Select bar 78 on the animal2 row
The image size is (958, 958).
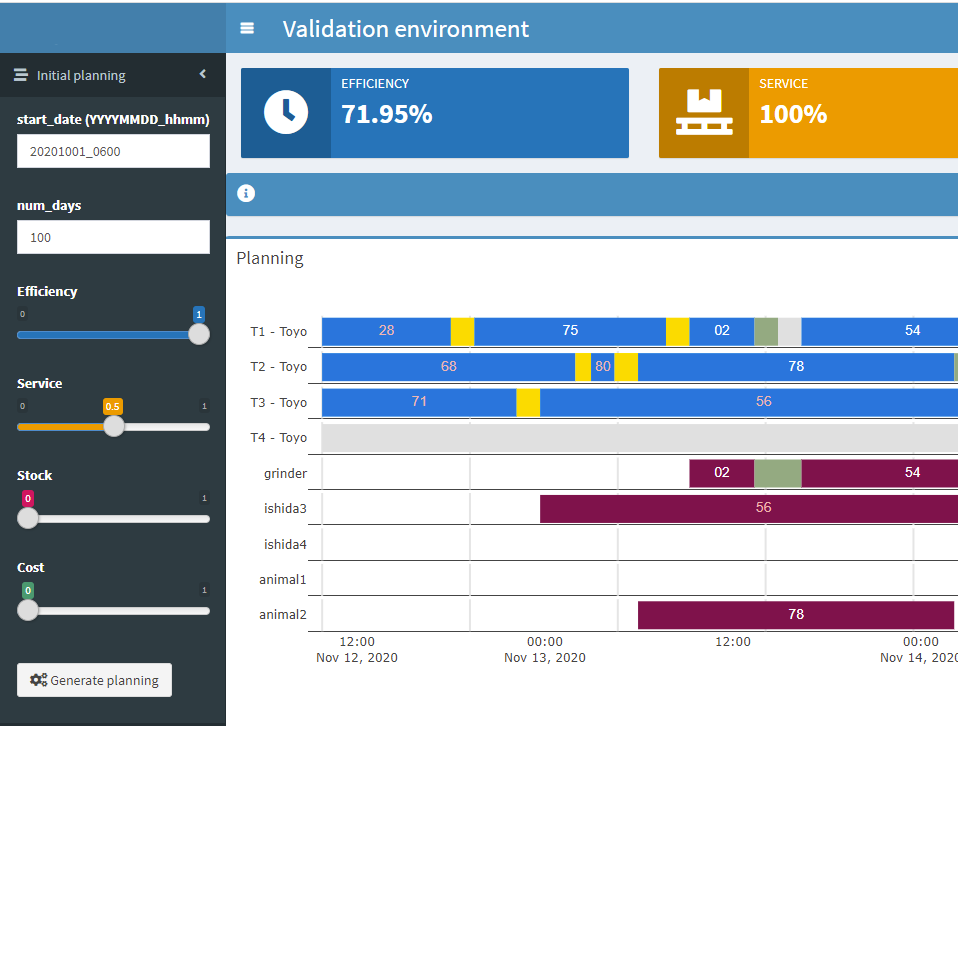tap(796, 614)
